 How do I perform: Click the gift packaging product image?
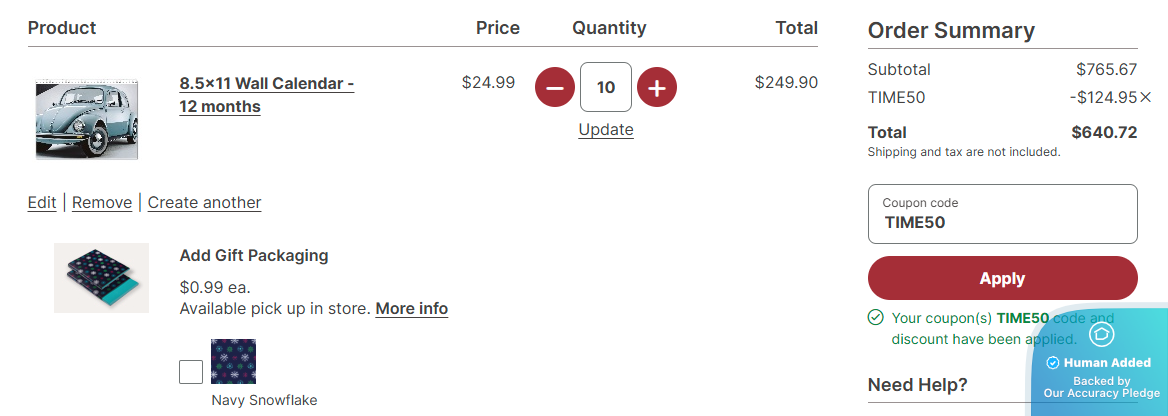coord(101,277)
